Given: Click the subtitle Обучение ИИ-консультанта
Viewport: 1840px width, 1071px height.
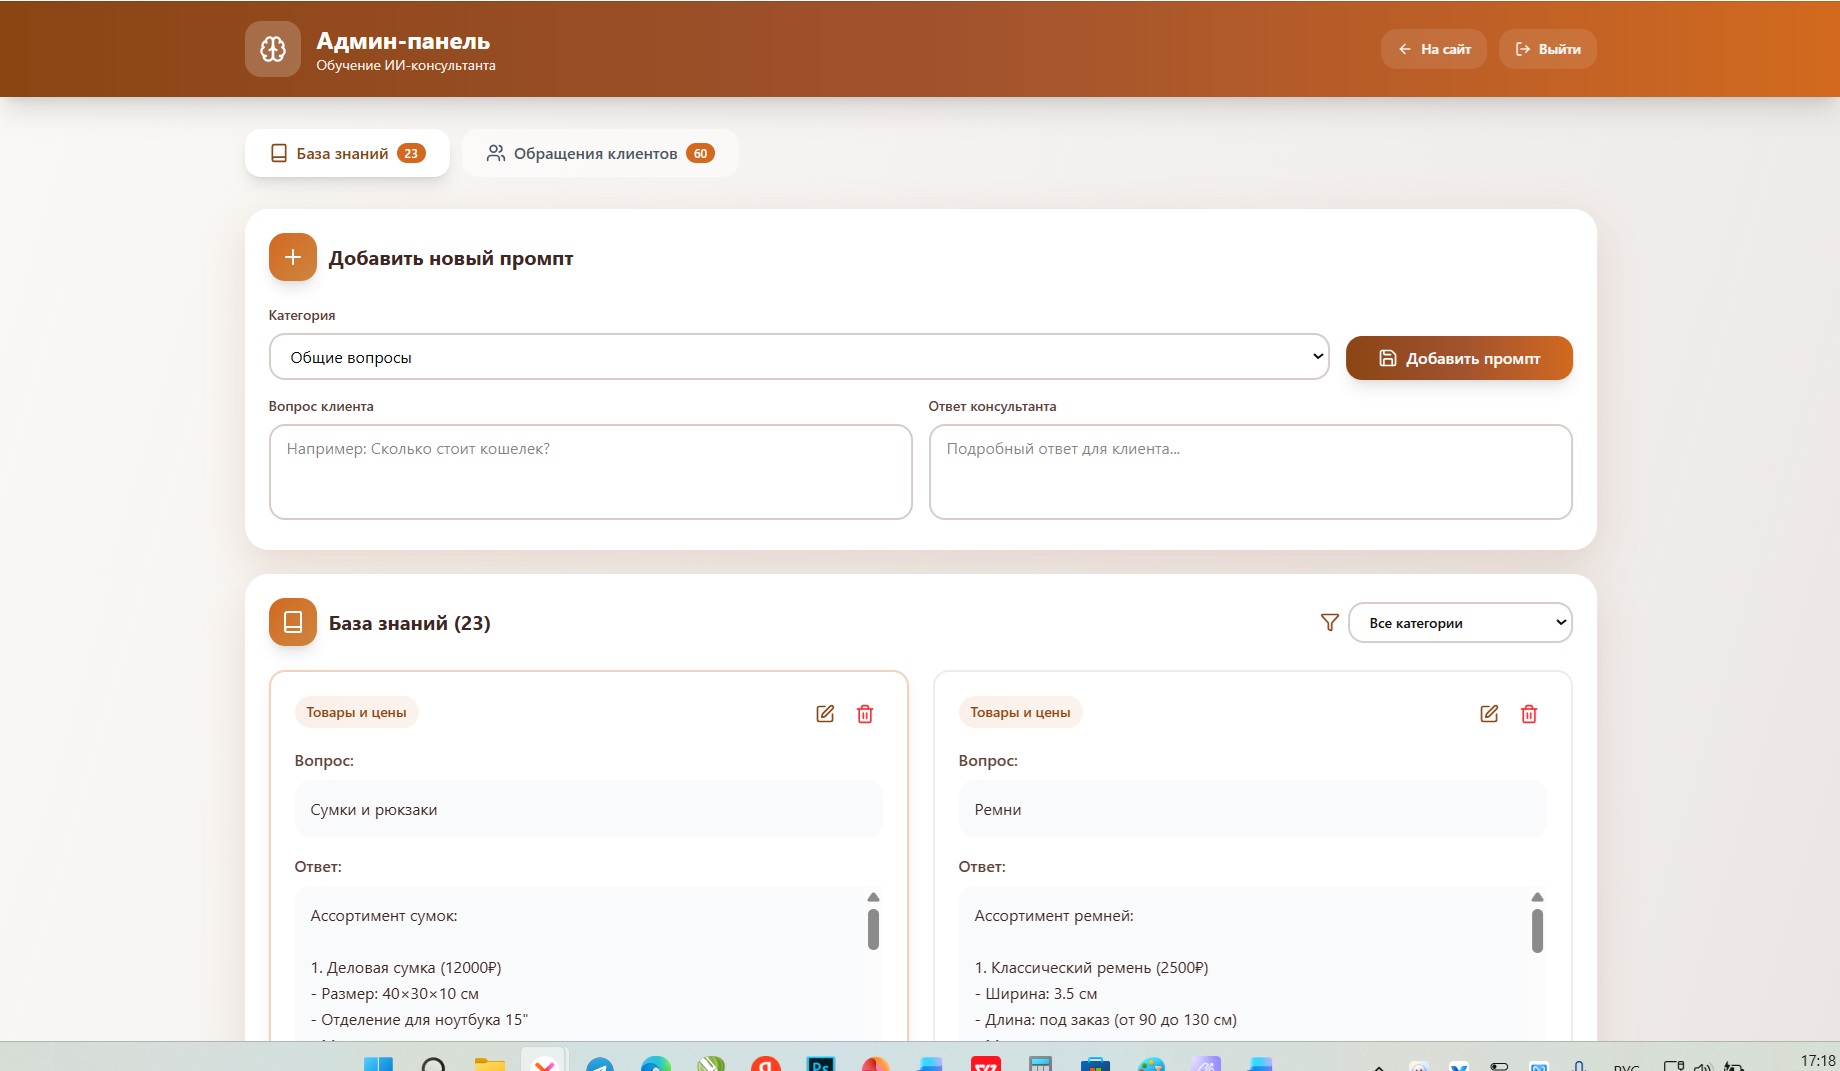Looking at the screenshot, I should click(x=406, y=66).
